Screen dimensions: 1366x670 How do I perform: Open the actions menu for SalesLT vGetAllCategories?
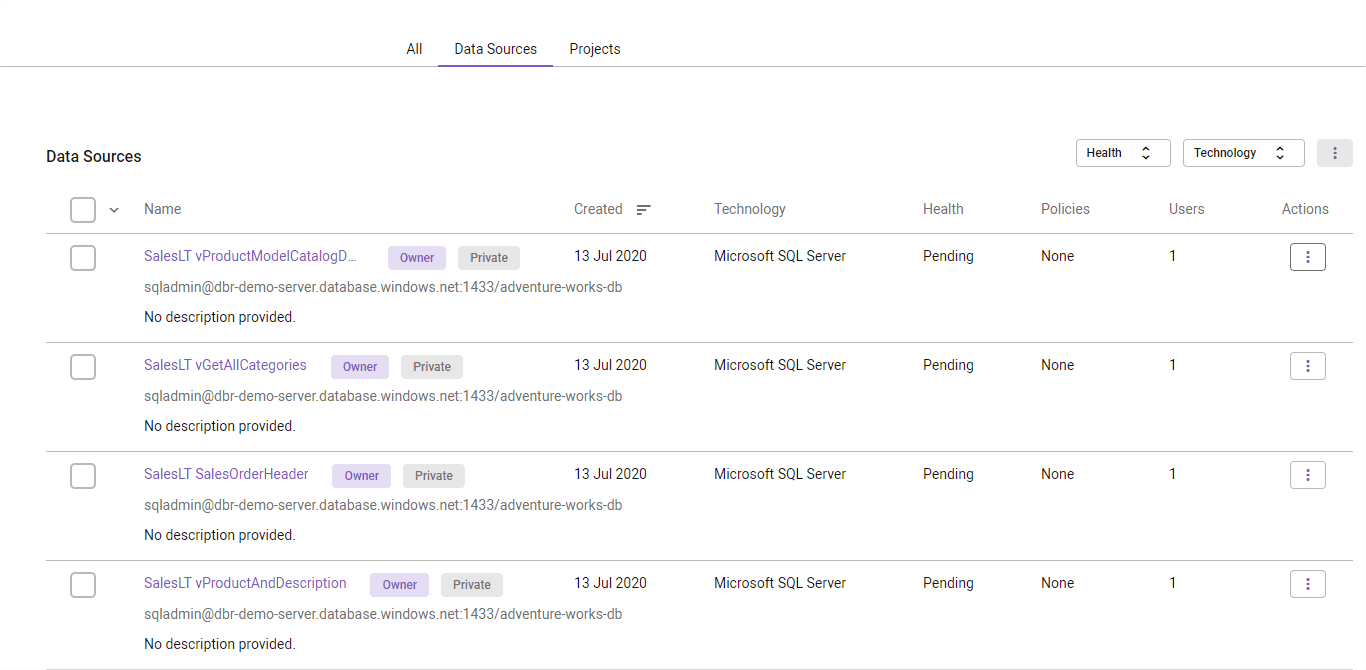click(x=1308, y=366)
